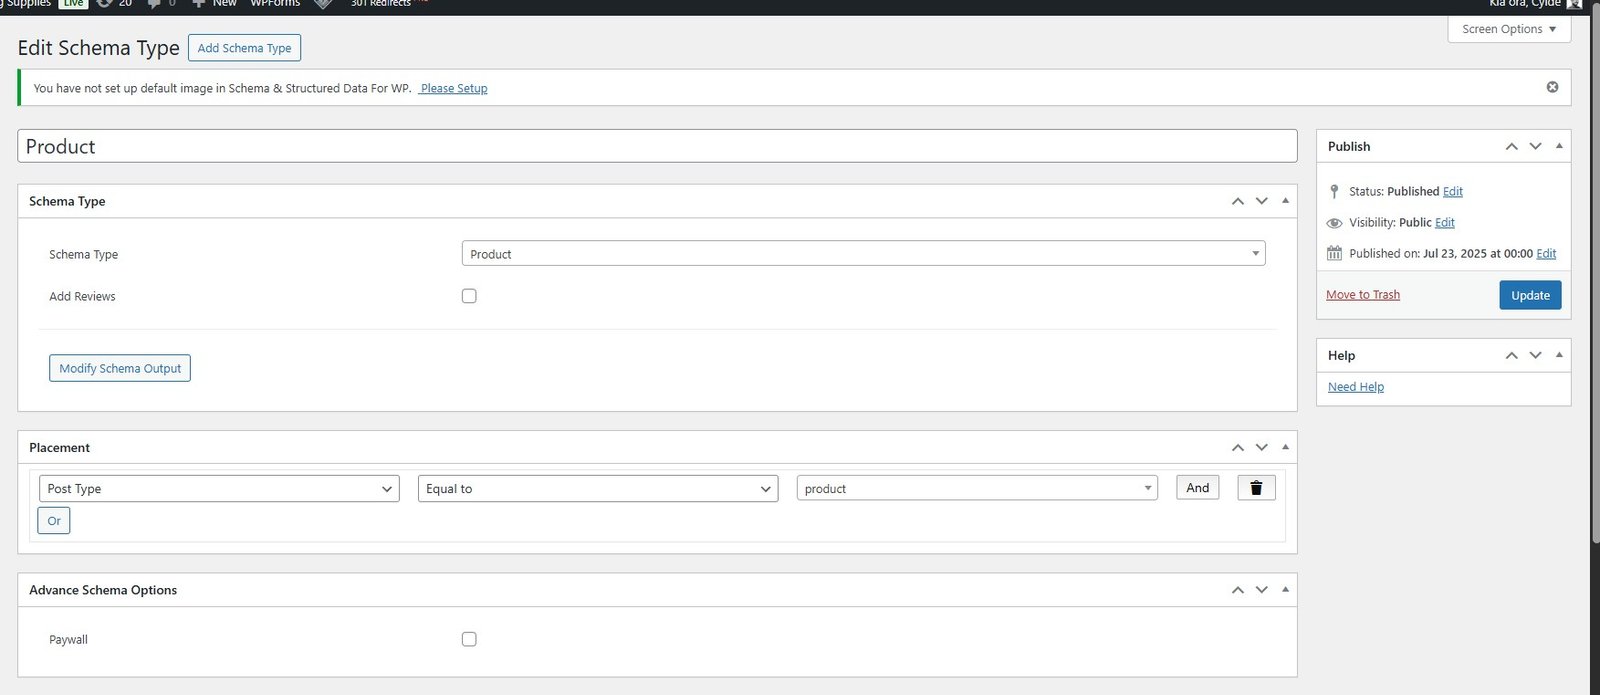Click the schema title field

pyautogui.click(x=656, y=147)
